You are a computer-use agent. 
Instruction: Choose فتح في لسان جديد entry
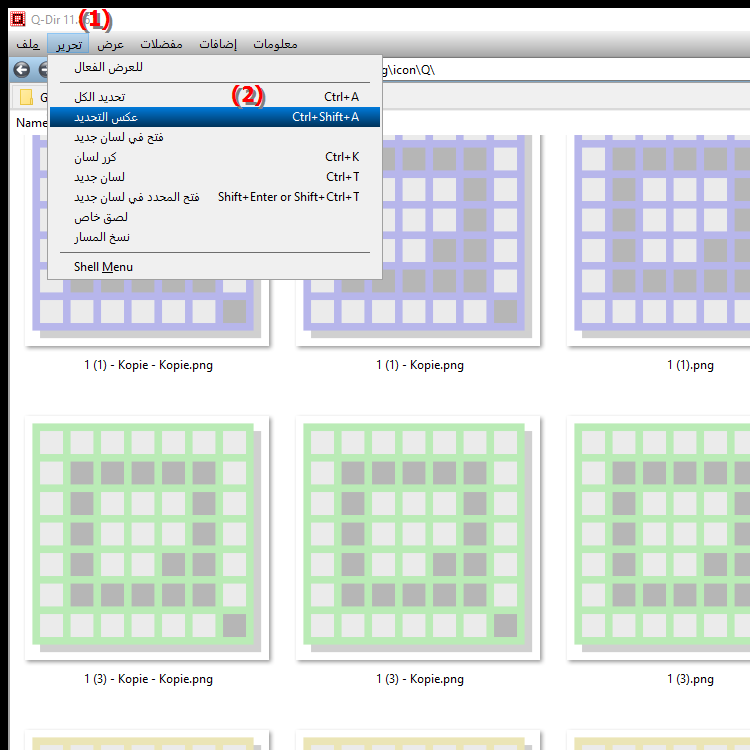point(215,137)
